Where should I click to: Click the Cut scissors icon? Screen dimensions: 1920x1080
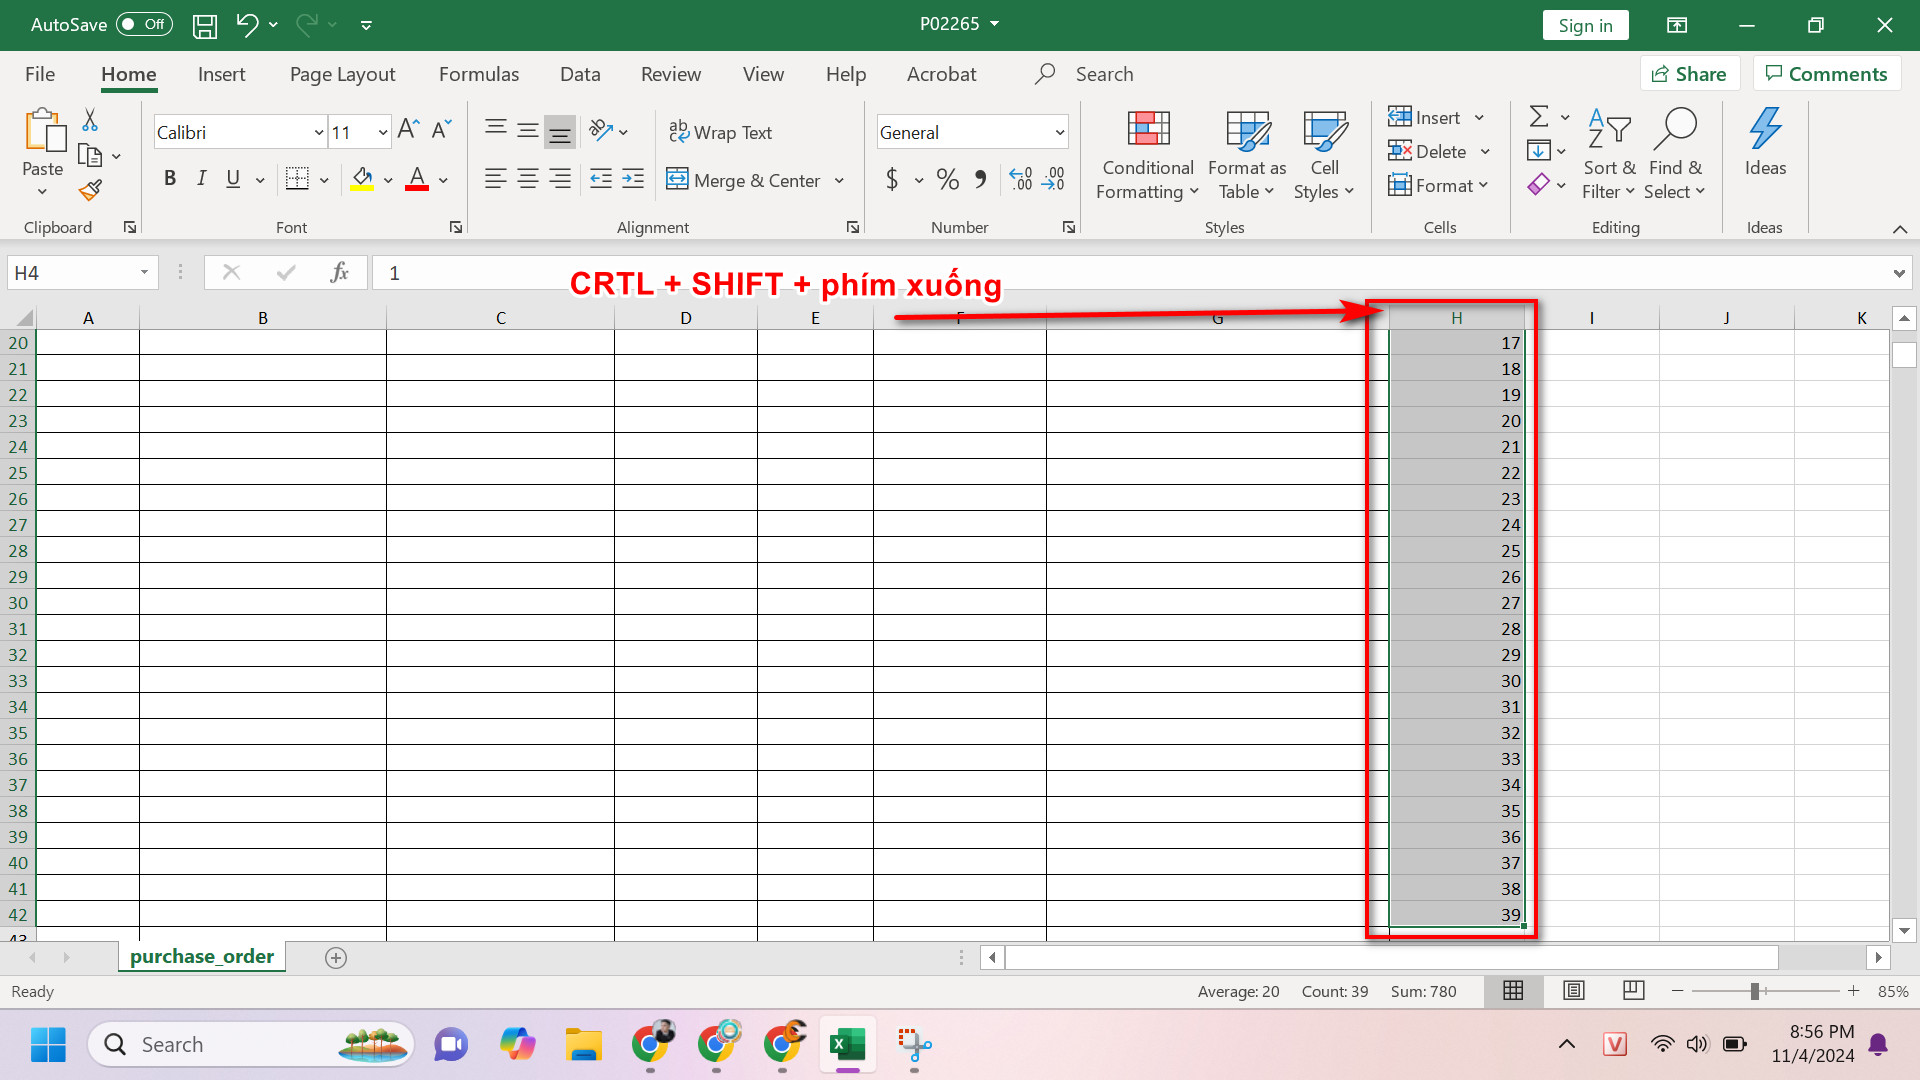point(90,120)
